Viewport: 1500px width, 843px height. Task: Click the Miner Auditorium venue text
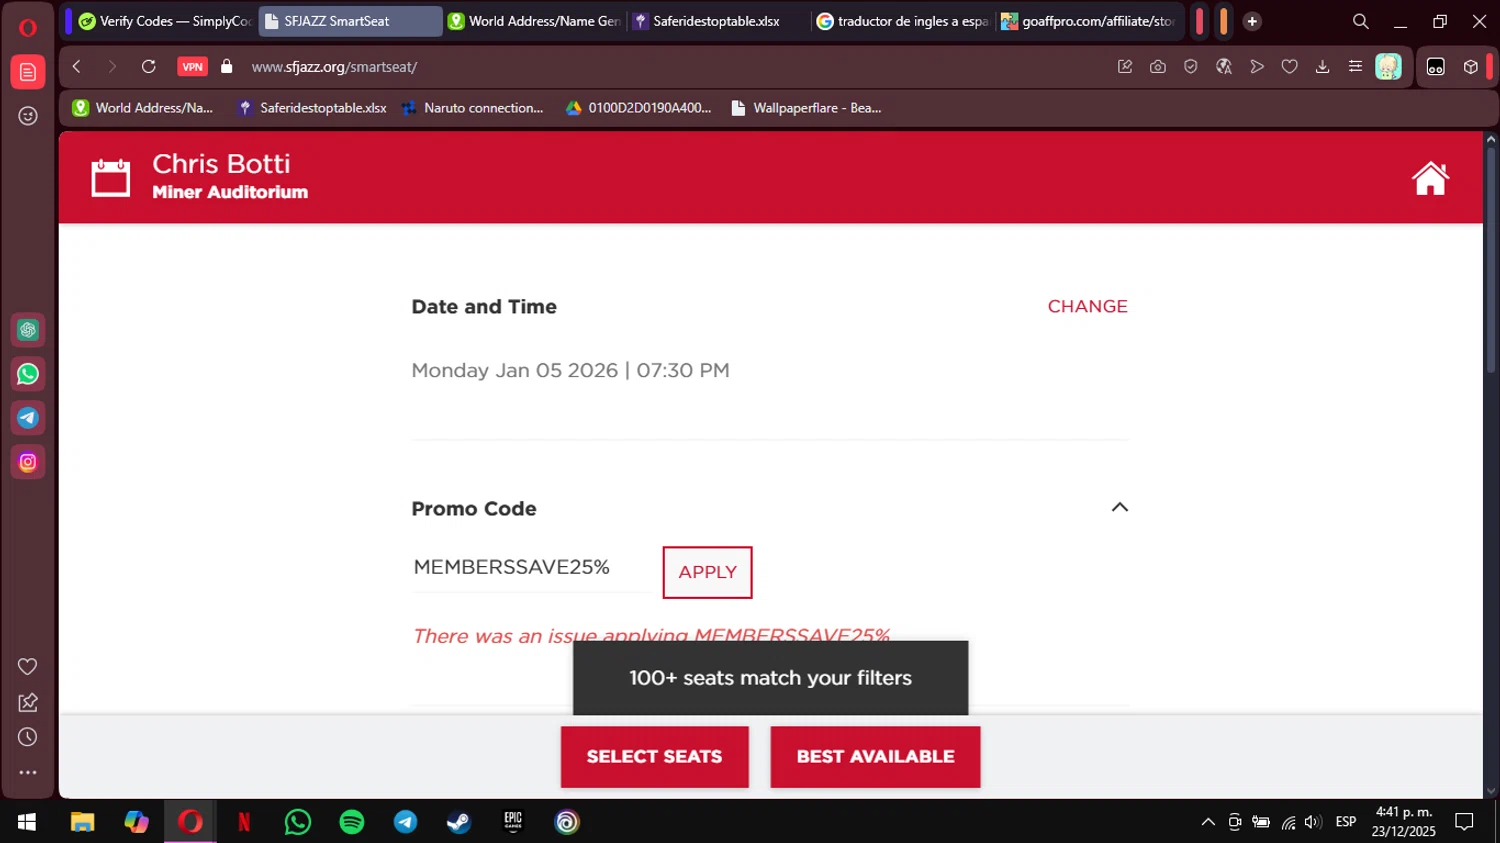230,192
